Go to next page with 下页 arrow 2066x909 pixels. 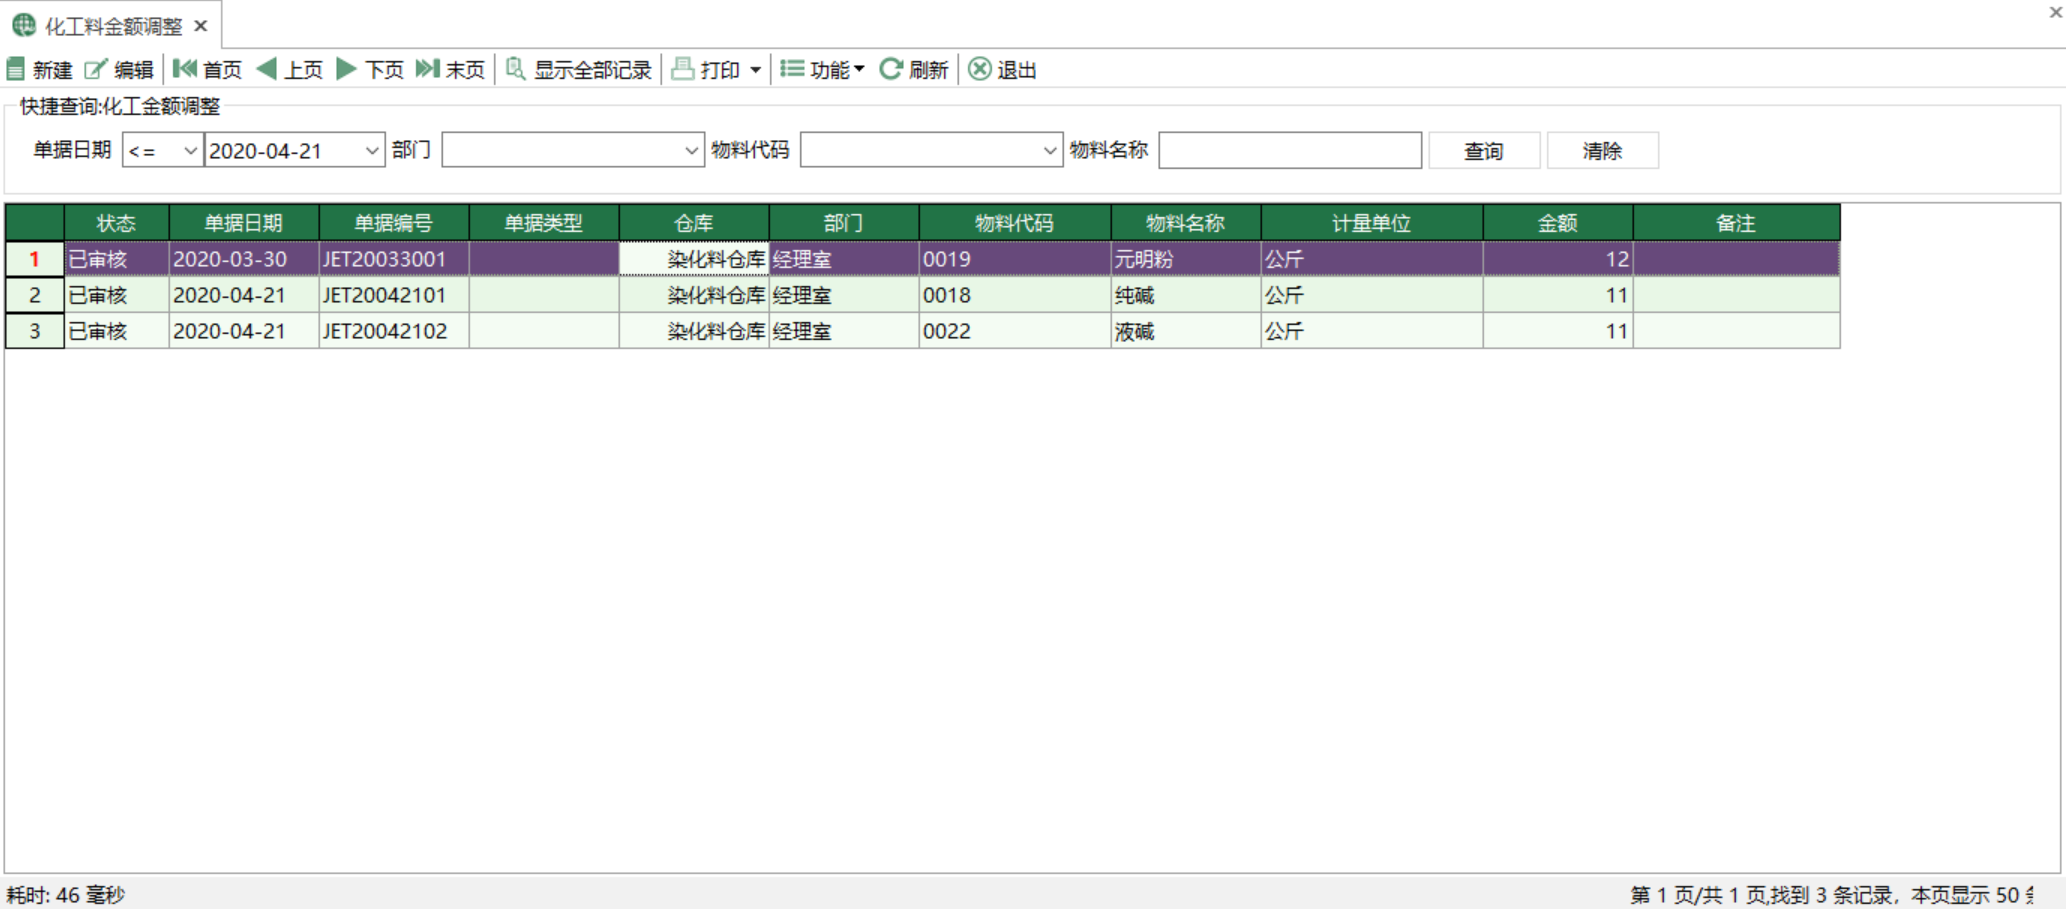click(x=347, y=69)
